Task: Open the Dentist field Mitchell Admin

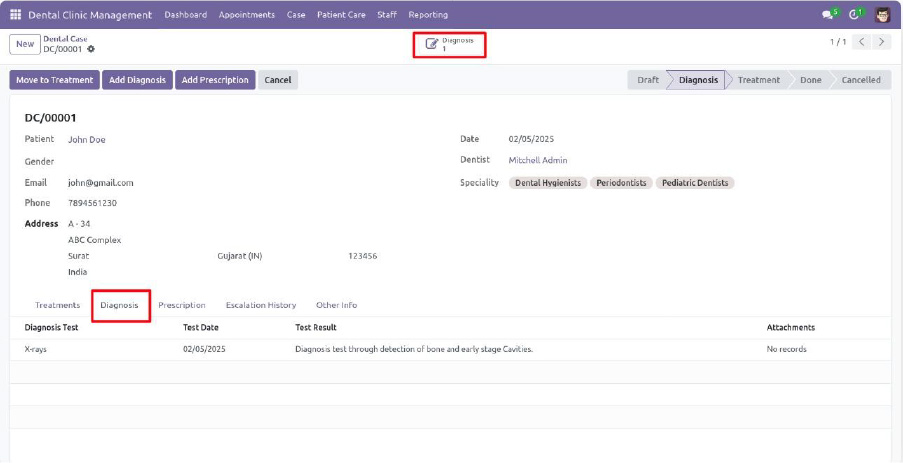Action: tap(537, 160)
